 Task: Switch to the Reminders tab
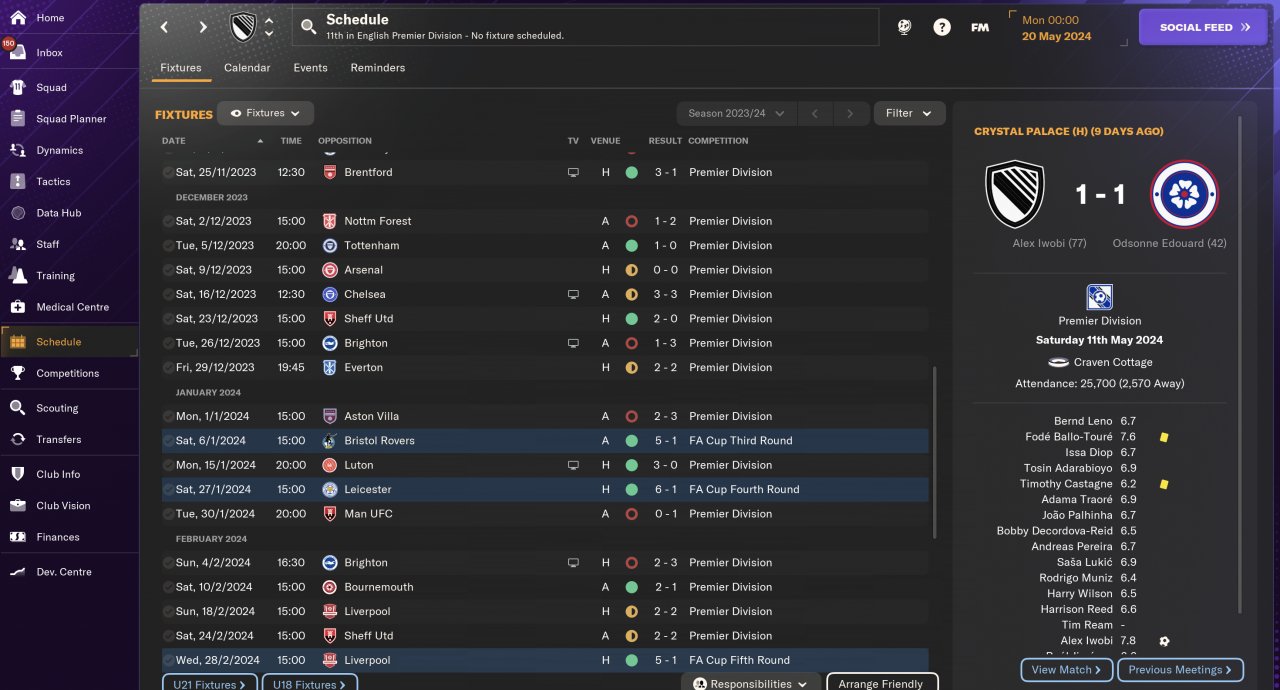pos(377,68)
